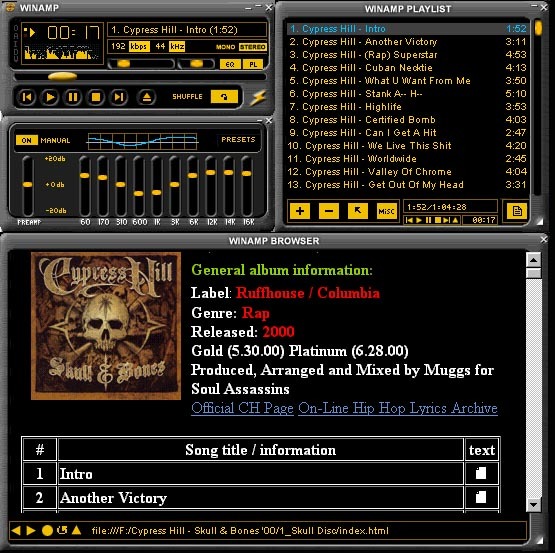Click the Skull & Bones album cover

[106, 326]
